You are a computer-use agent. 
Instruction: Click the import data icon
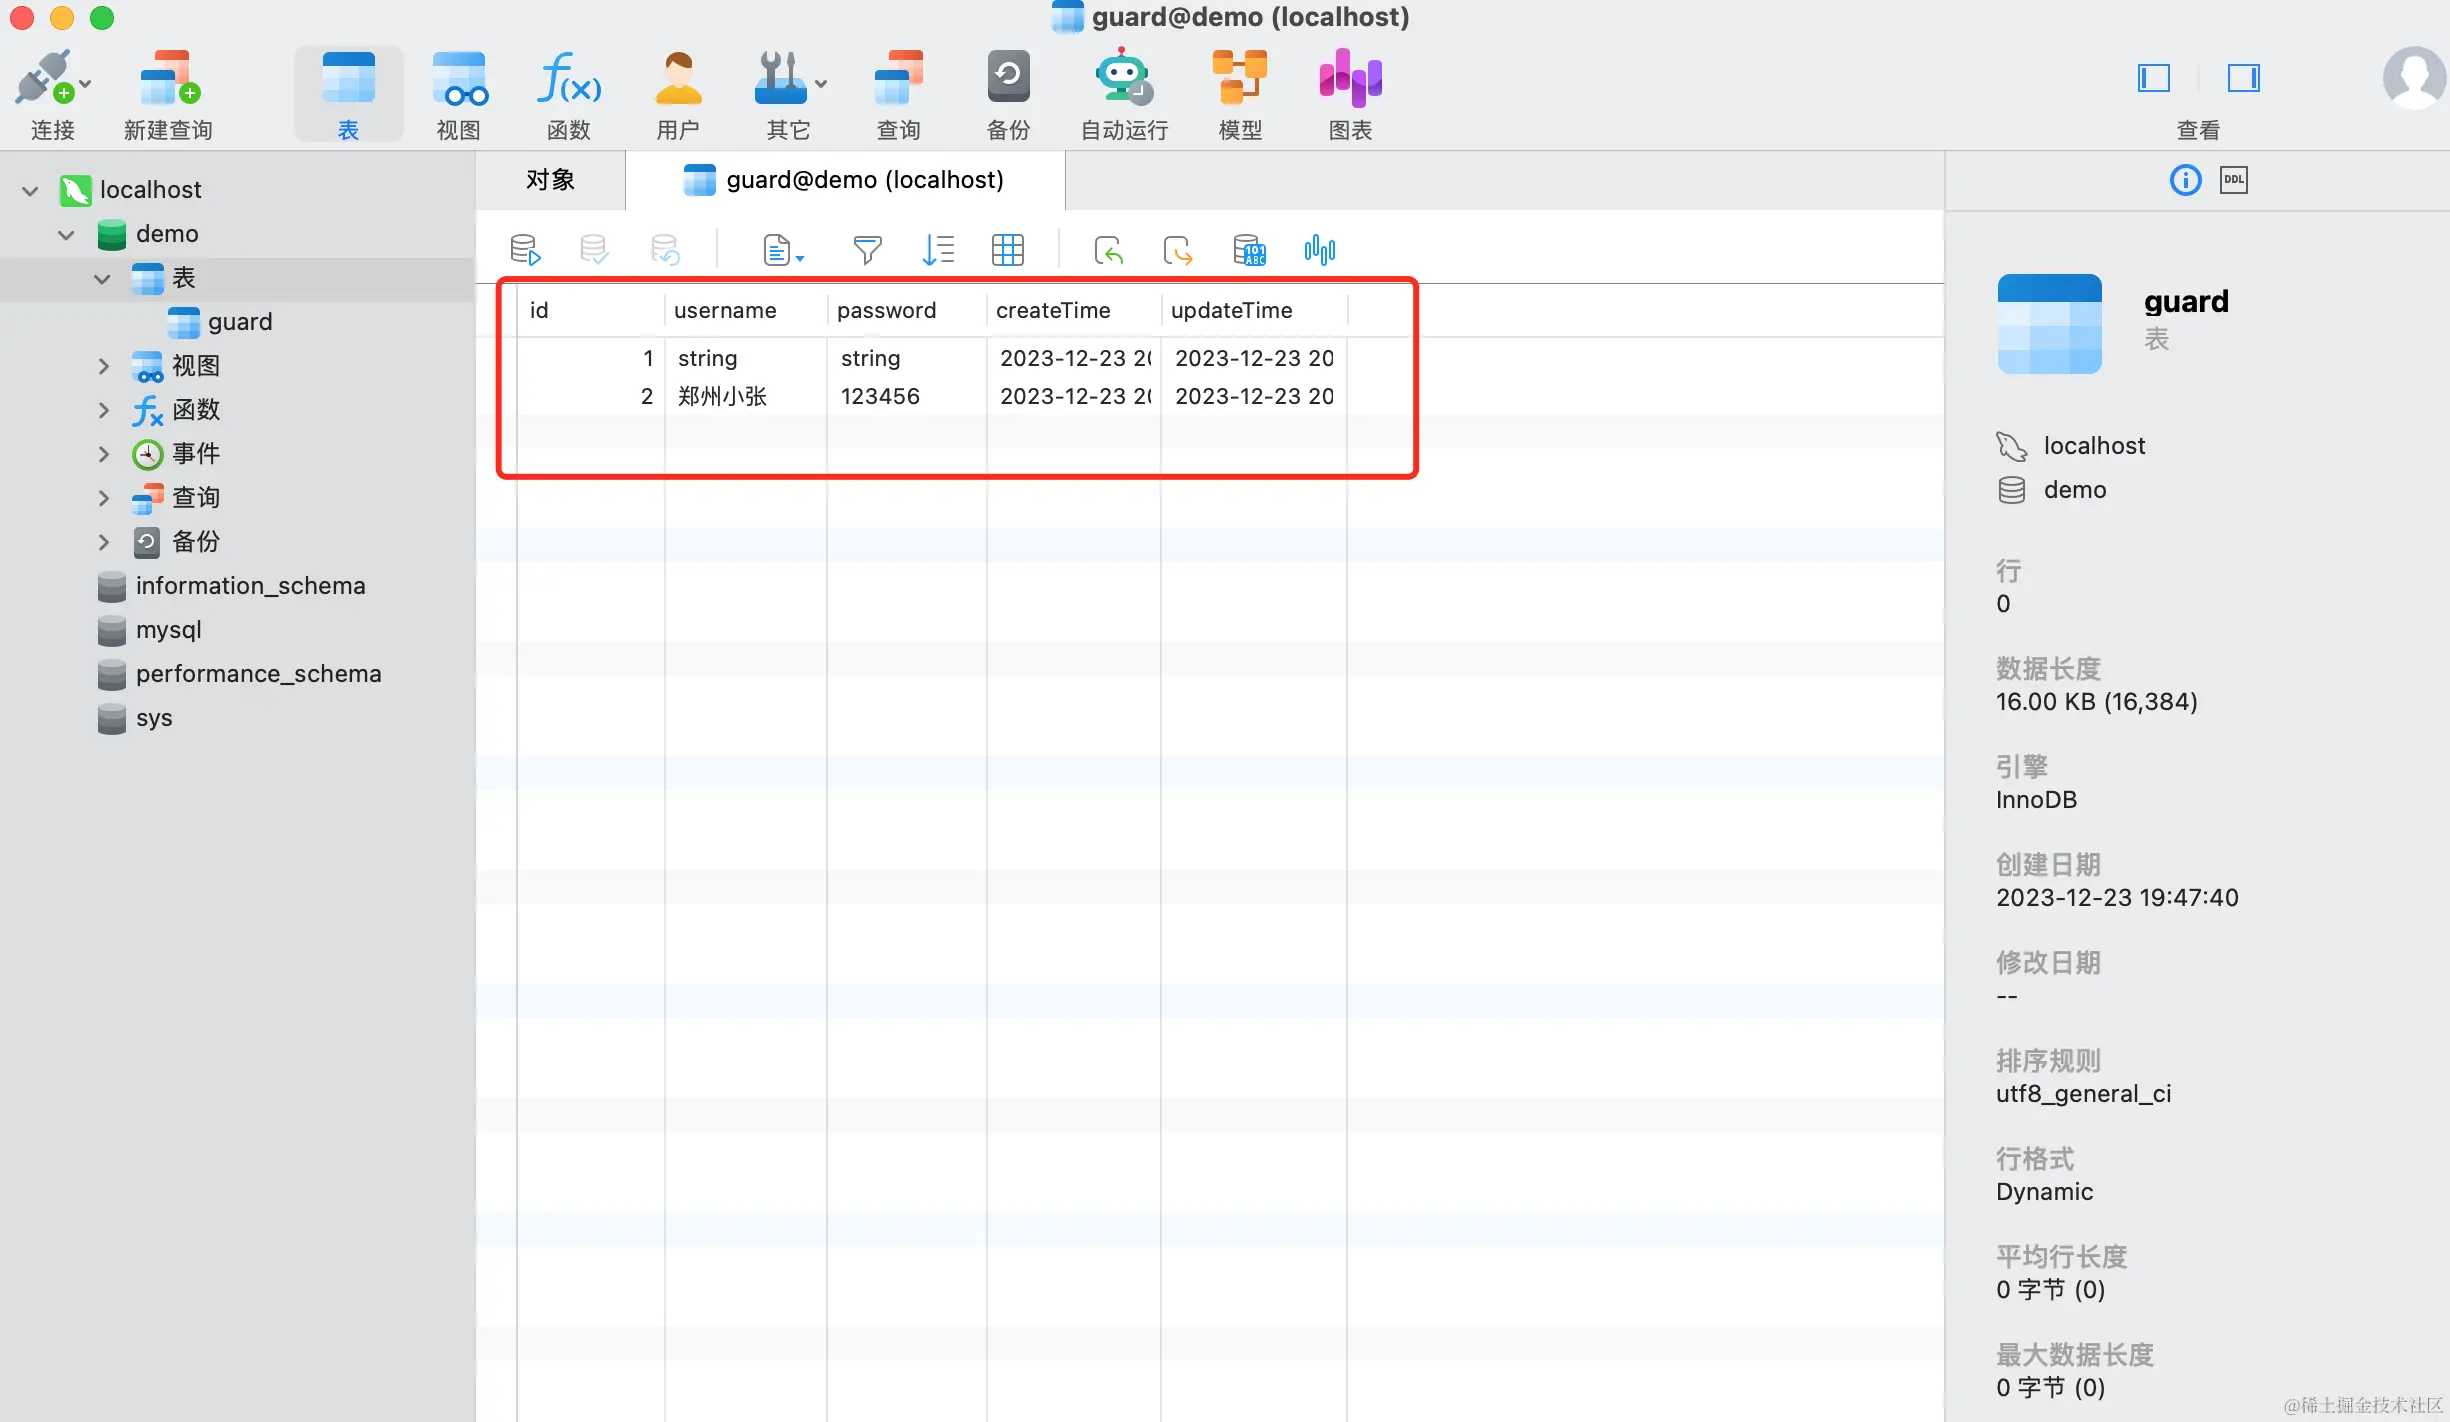tap(1108, 249)
